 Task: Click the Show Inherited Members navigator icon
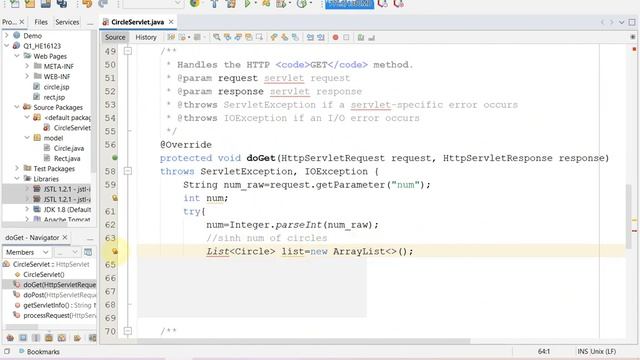coord(10,338)
